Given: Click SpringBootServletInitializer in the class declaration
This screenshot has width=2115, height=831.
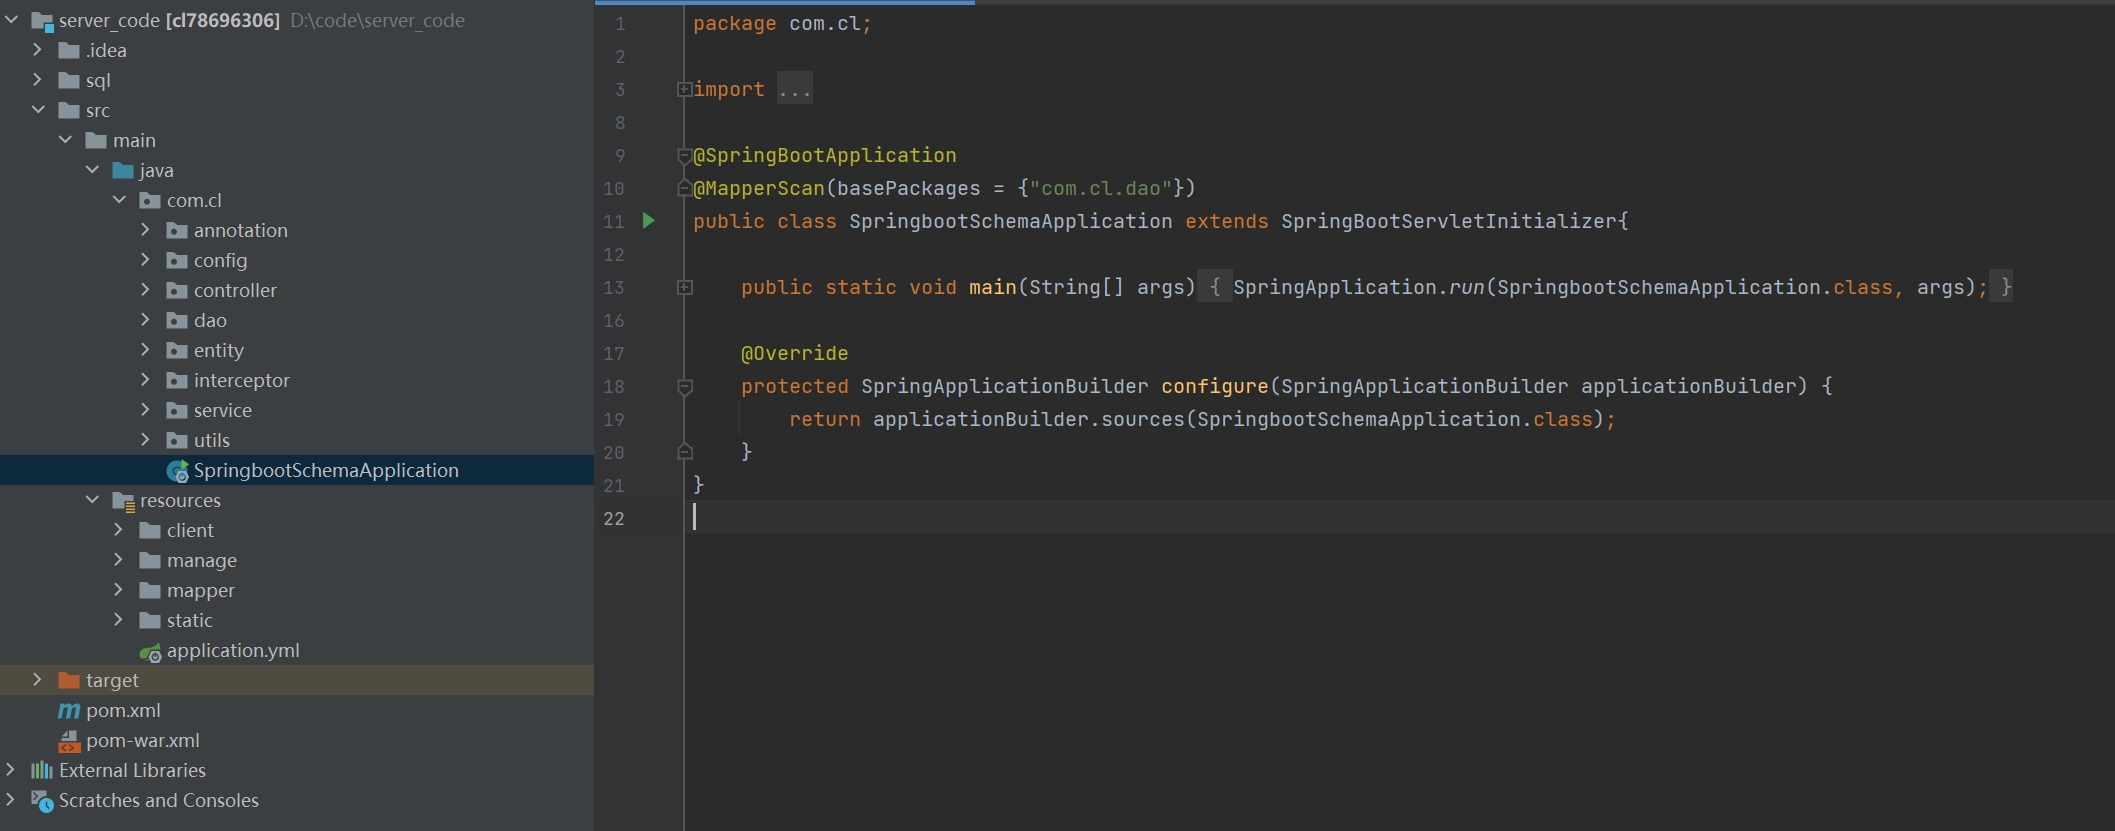Looking at the screenshot, I should (1449, 221).
